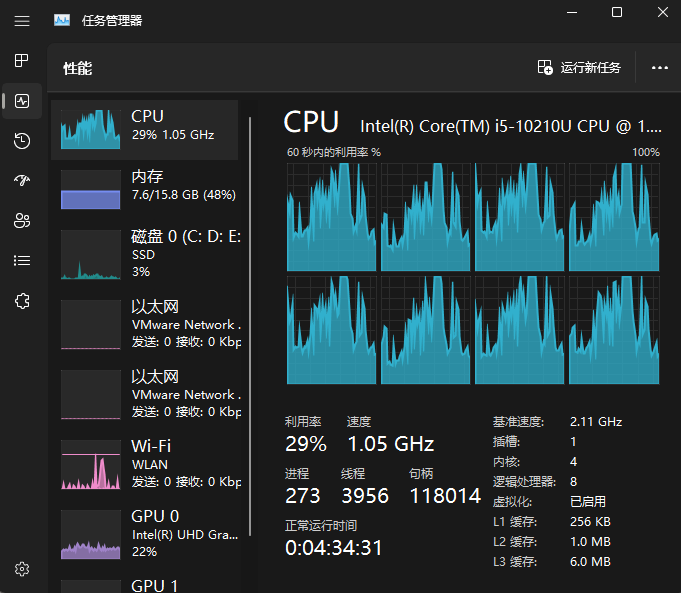
Task: Open the App history page
Action: tap(22, 141)
